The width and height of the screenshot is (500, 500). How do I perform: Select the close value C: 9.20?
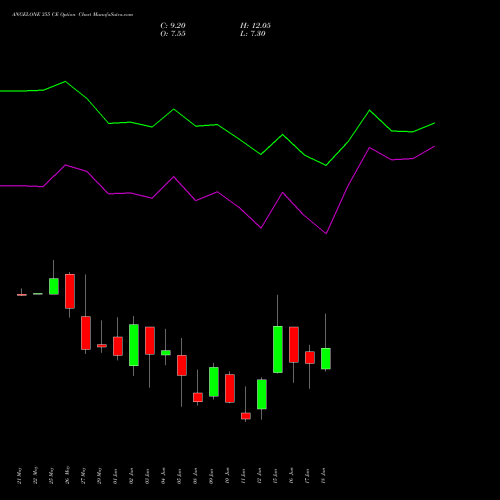point(173,26)
